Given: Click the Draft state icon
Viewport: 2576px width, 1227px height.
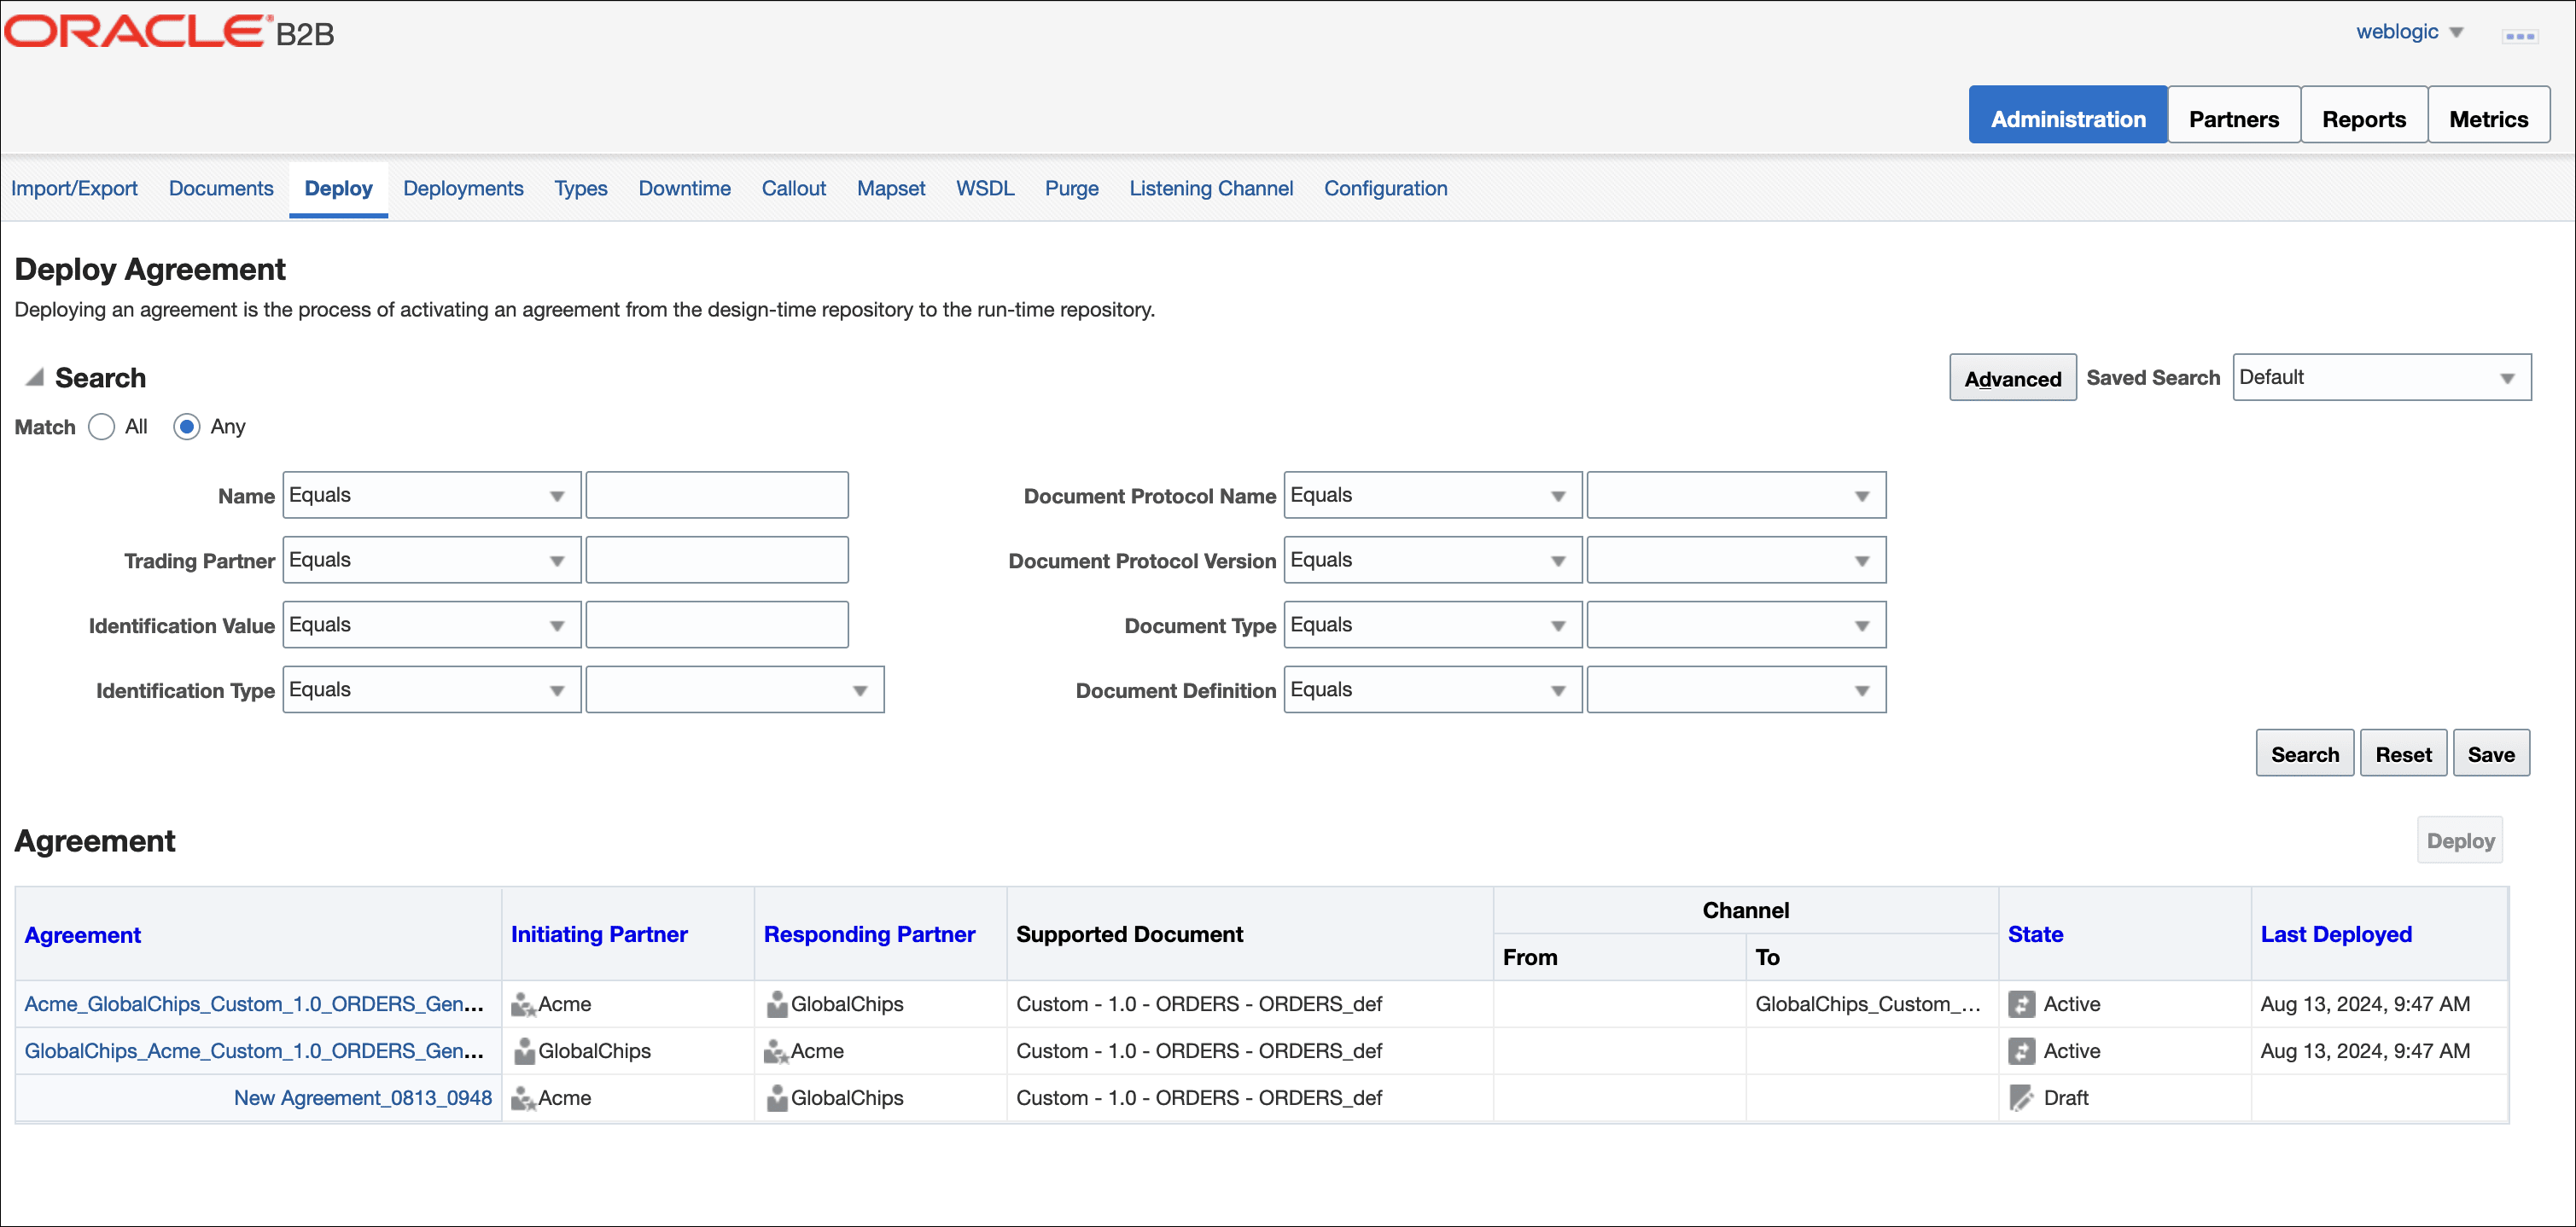Looking at the screenshot, I should coord(2021,1098).
